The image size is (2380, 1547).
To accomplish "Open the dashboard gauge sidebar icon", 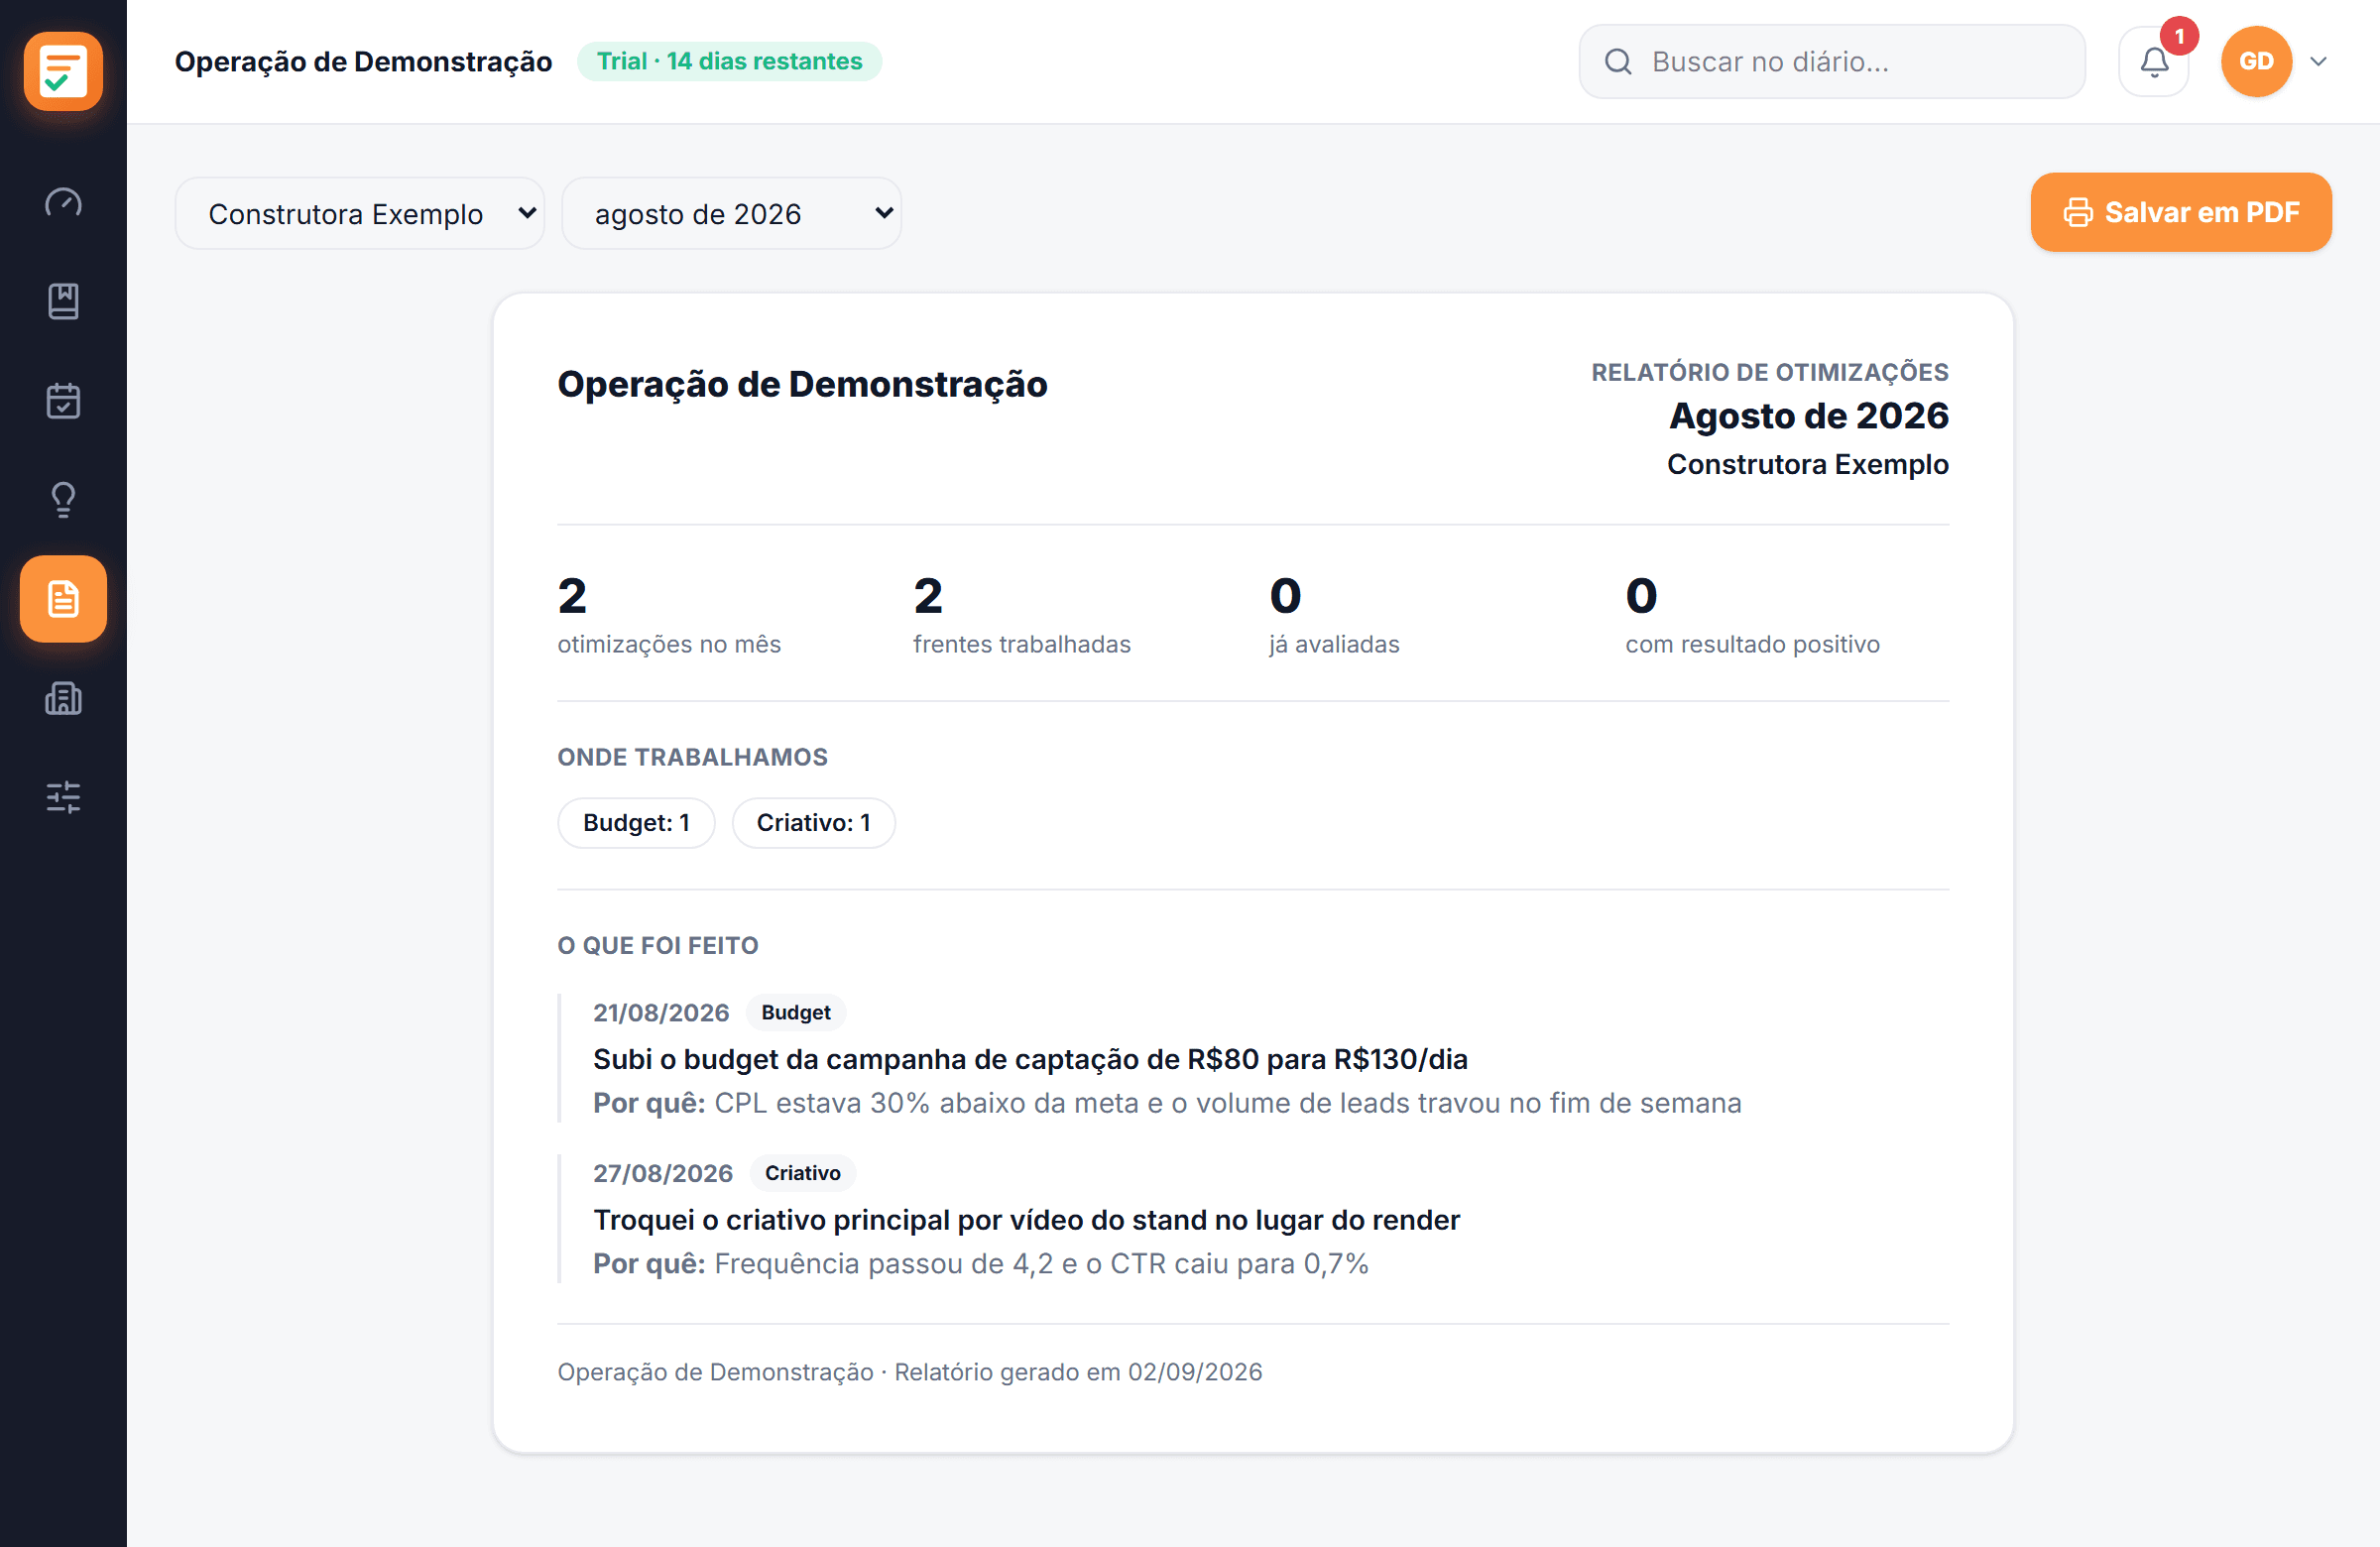I will pyautogui.click(x=63, y=203).
